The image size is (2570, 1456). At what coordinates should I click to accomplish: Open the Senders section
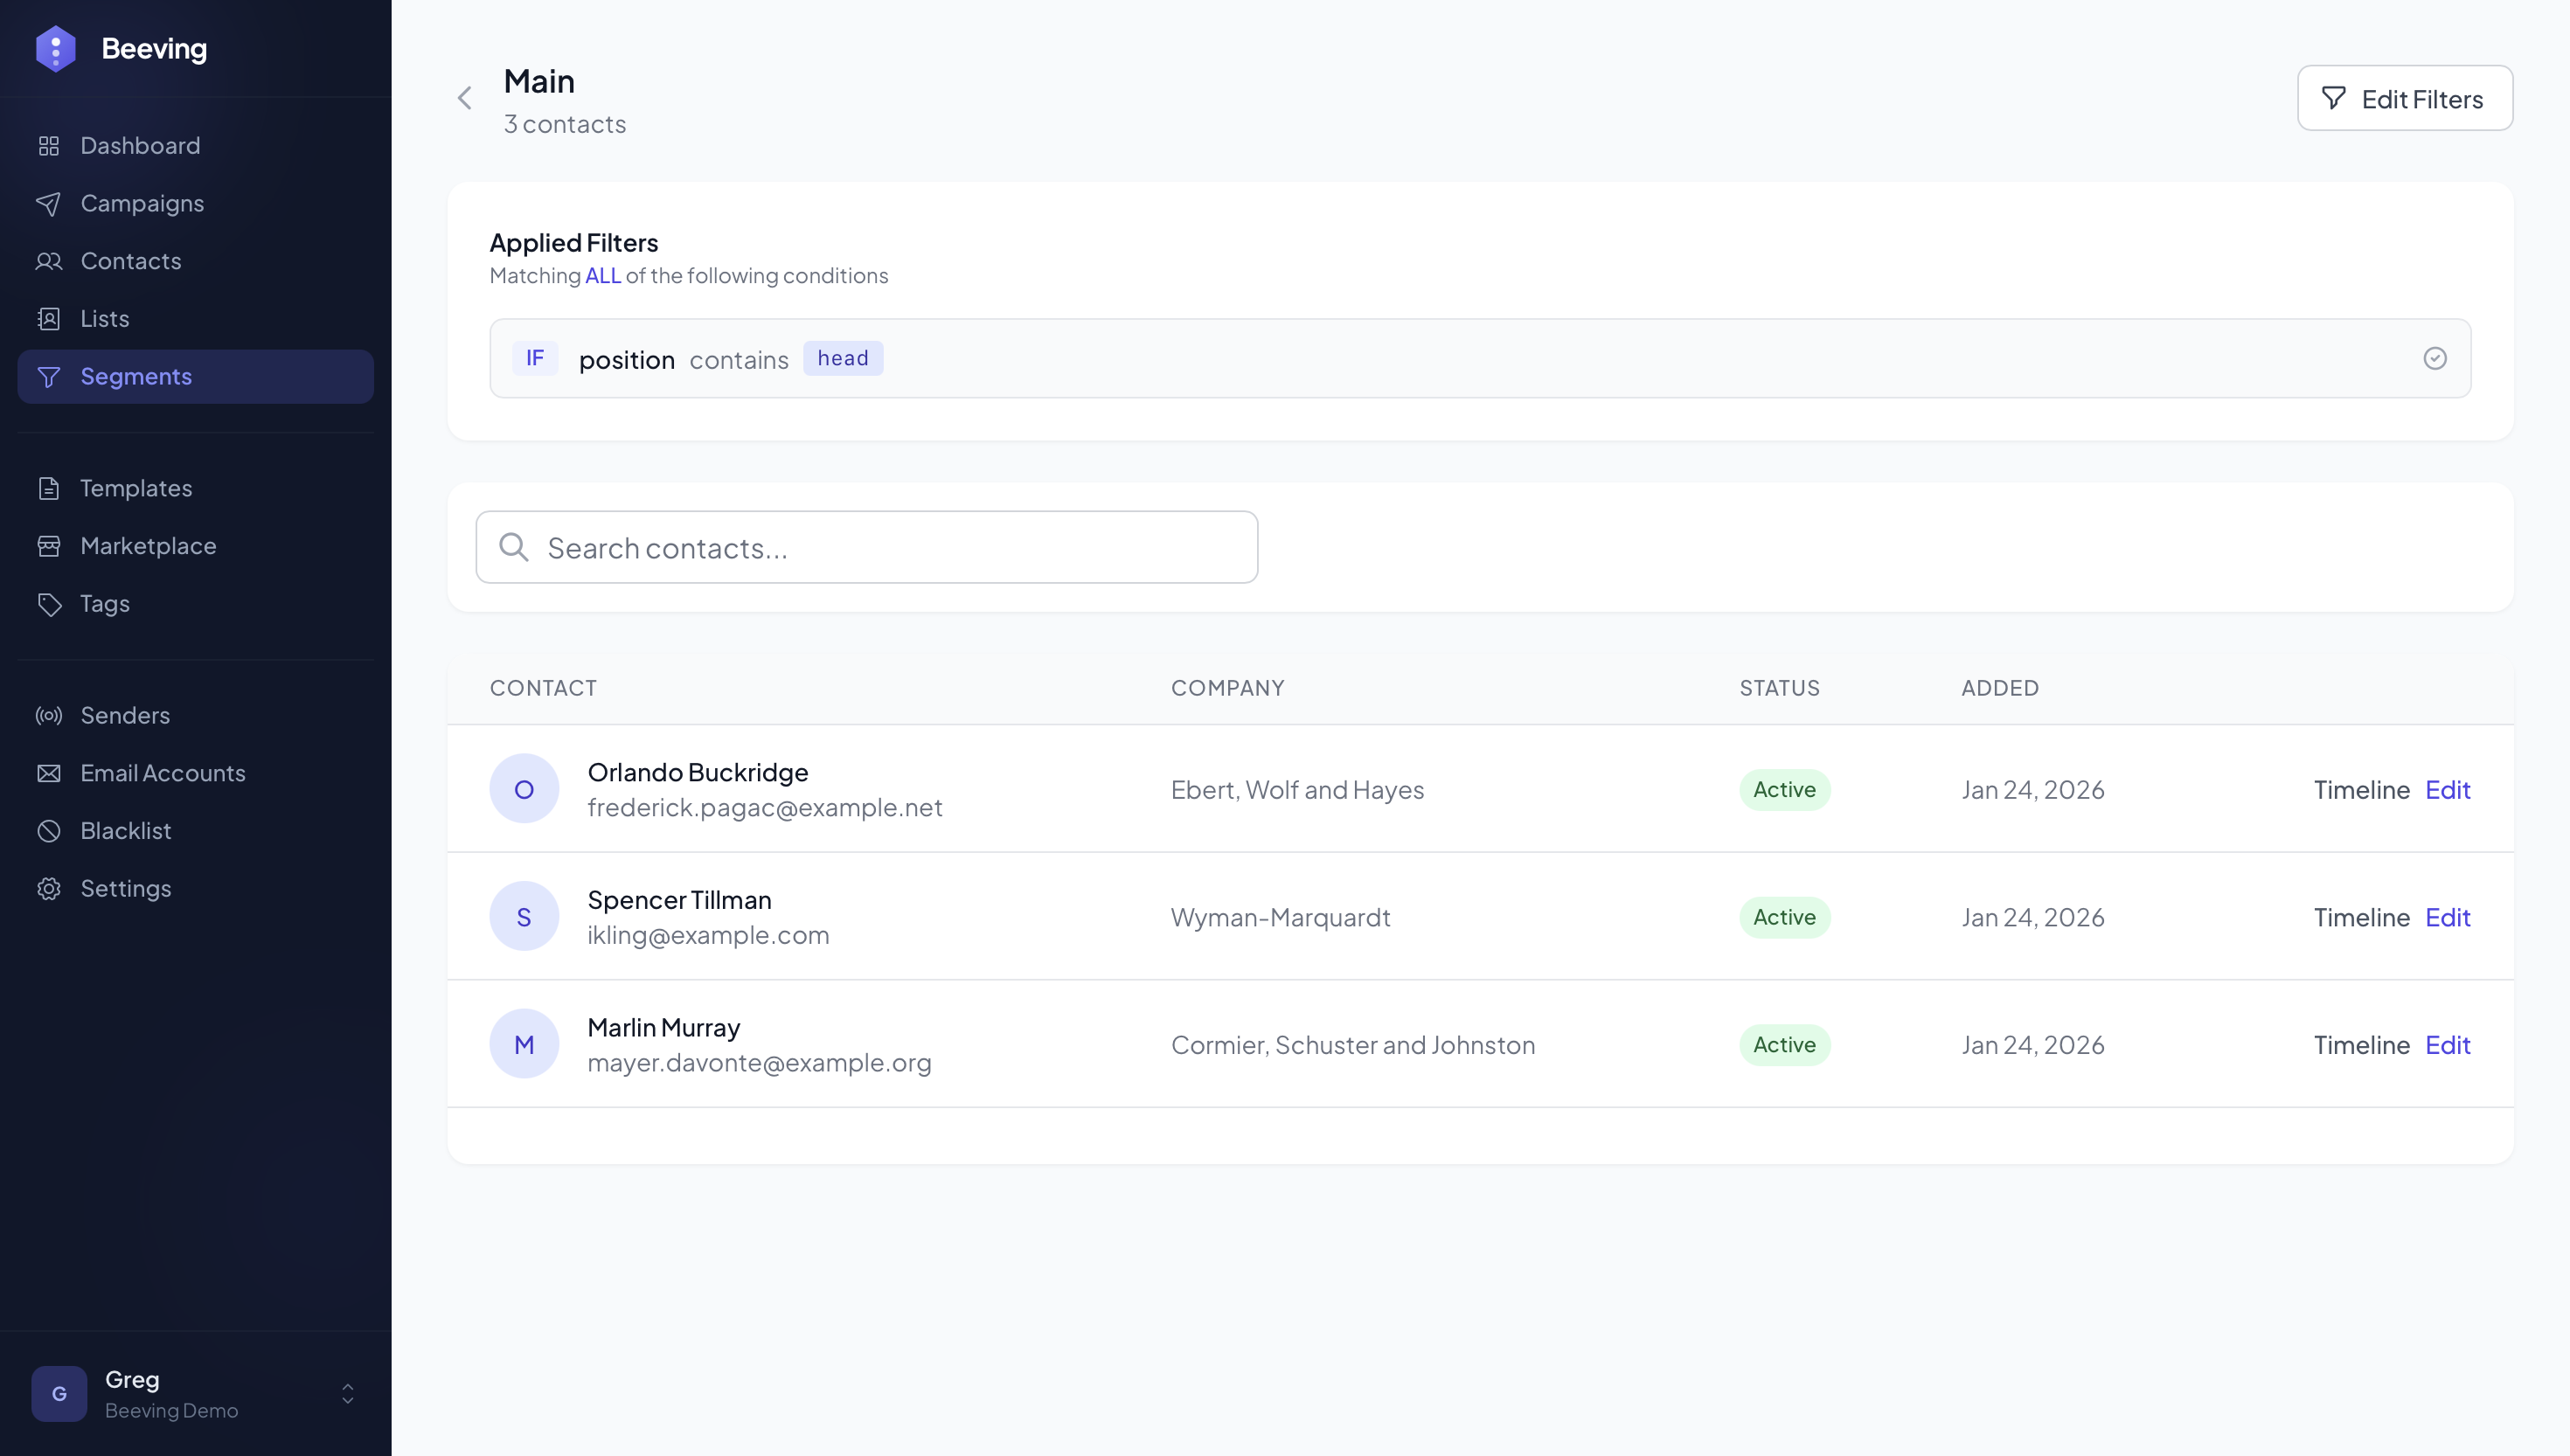point(125,716)
